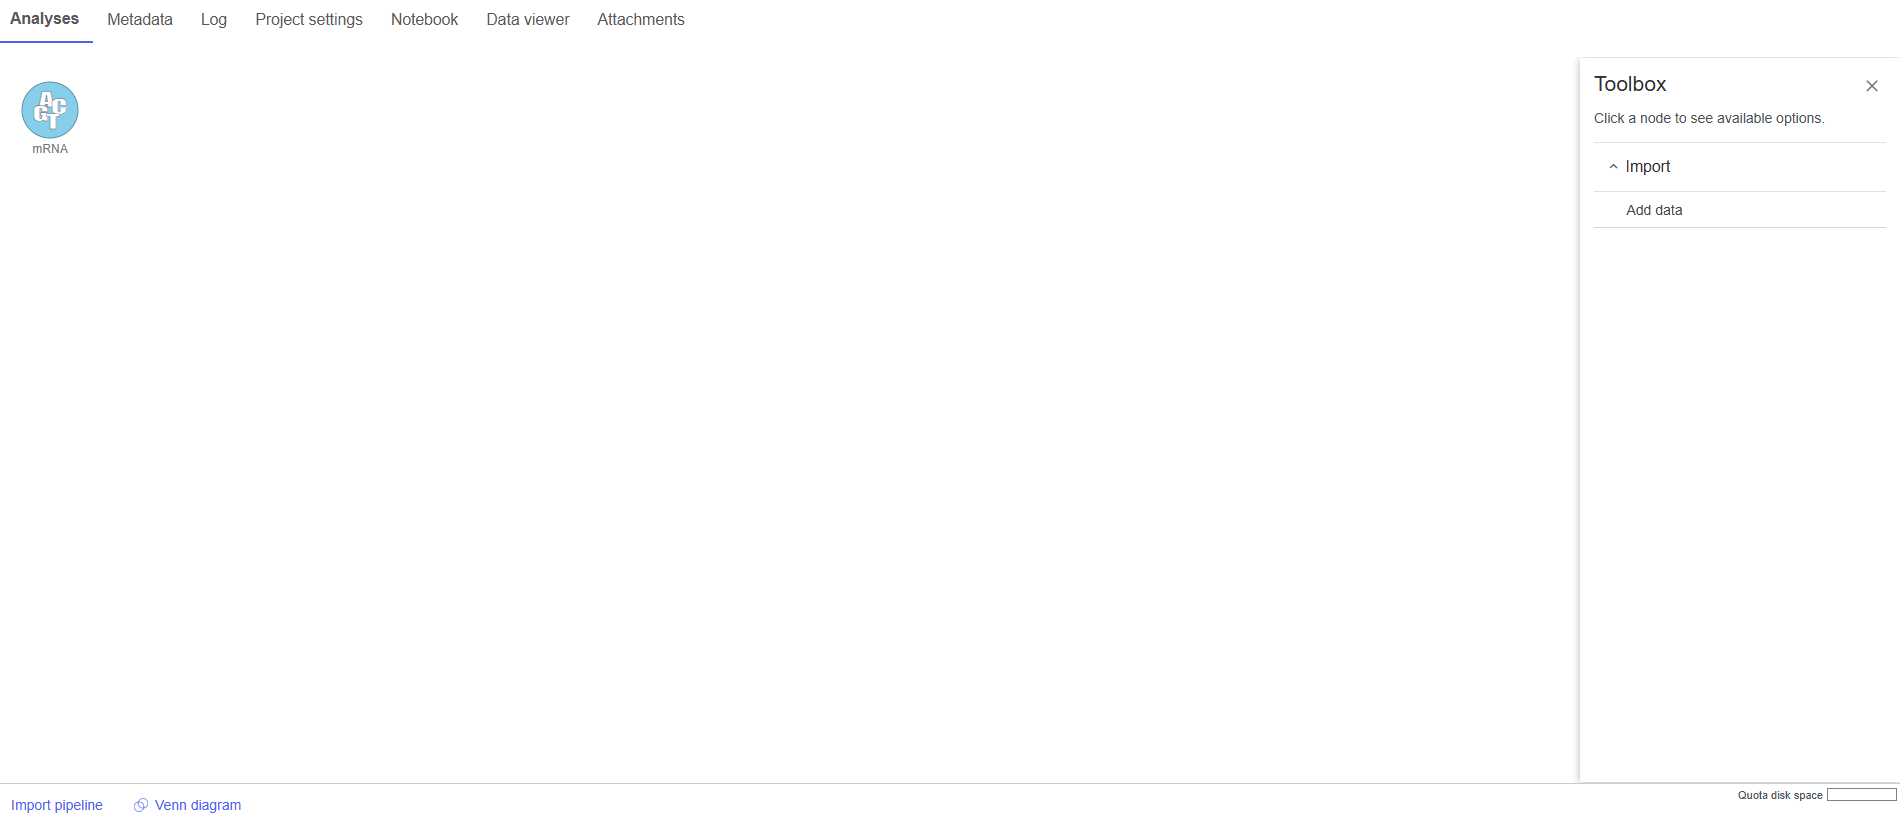Choose Add data in the Toolbox
This screenshot has height=820, width=1903.
1654,210
